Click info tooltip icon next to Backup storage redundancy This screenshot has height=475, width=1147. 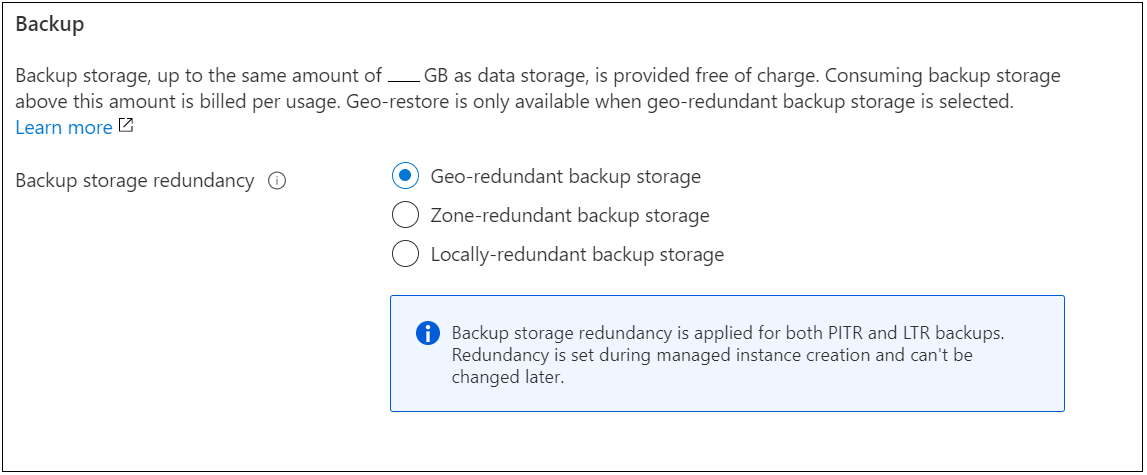click(x=278, y=181)
